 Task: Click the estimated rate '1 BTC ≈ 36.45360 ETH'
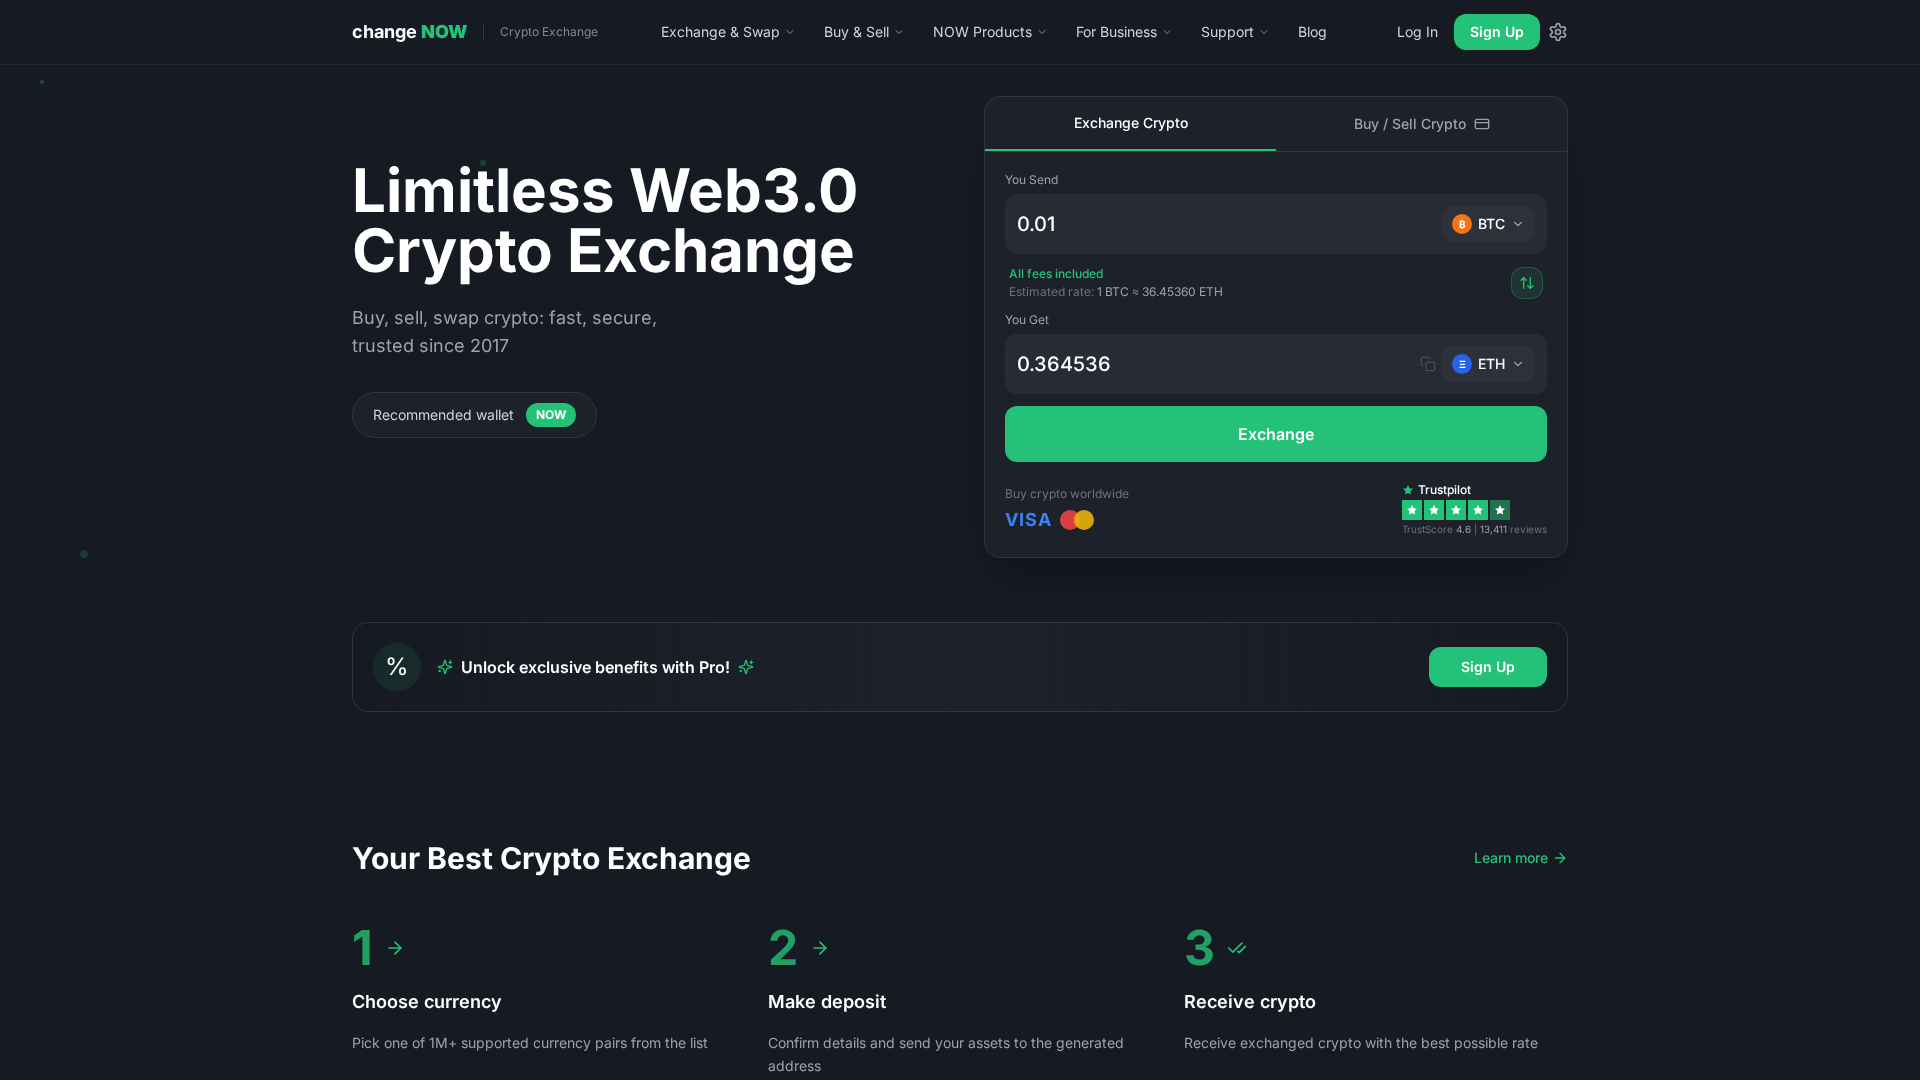[1160, 292]
